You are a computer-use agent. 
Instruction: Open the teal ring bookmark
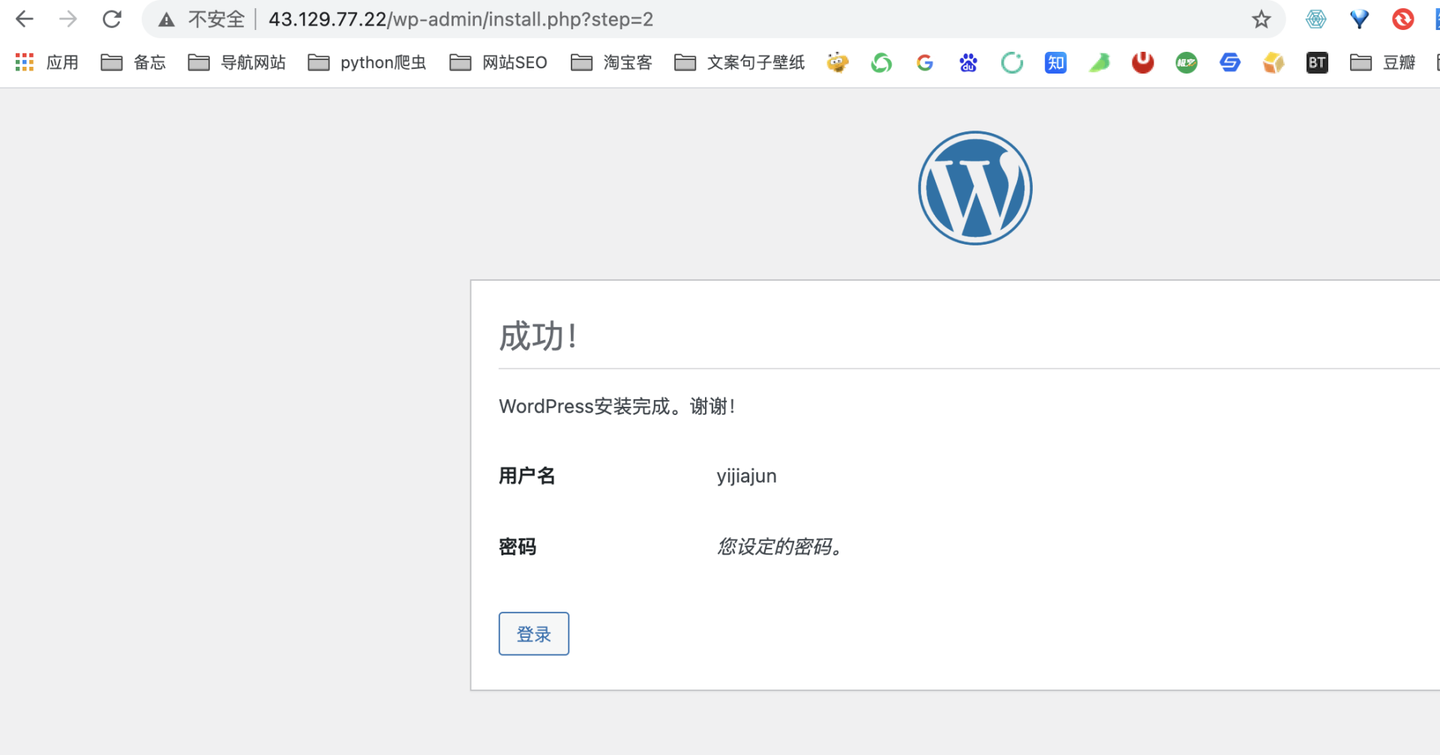1012,62
